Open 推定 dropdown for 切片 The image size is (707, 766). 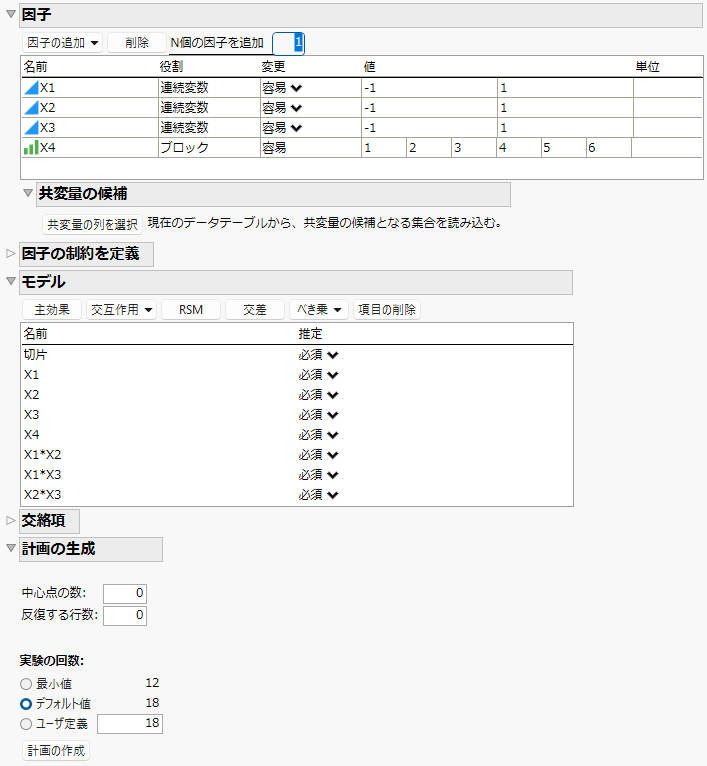pyautogui.click(x=333, y=355)
